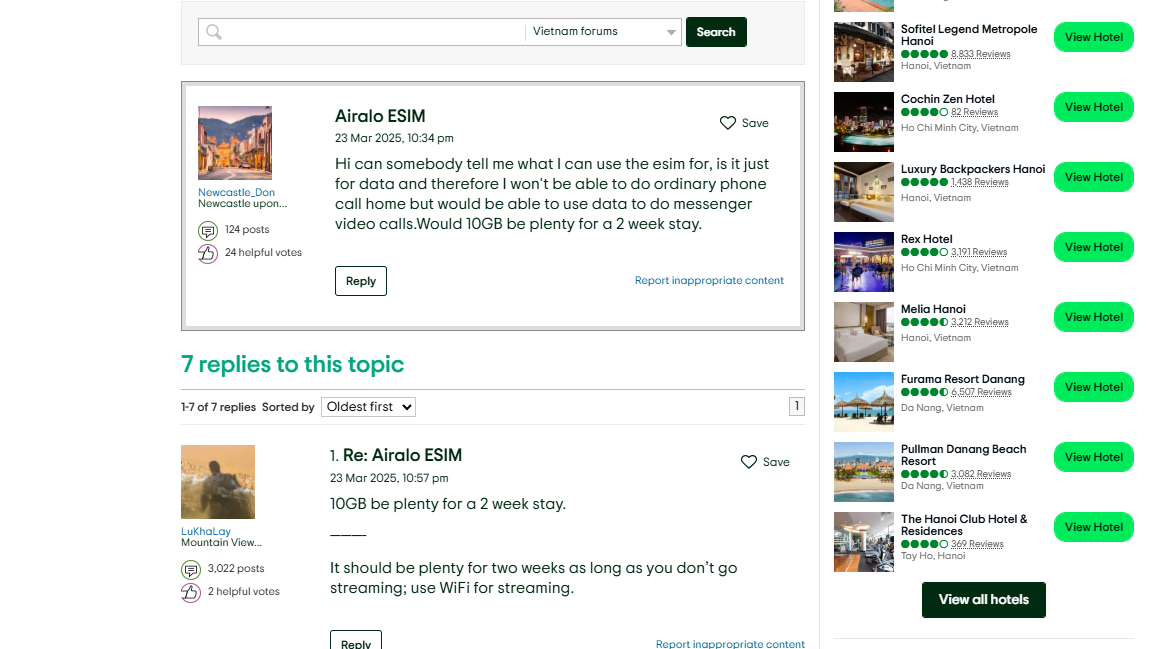
Task: Open the 8,833 Reviews link
Action: (x=980, y=54)
